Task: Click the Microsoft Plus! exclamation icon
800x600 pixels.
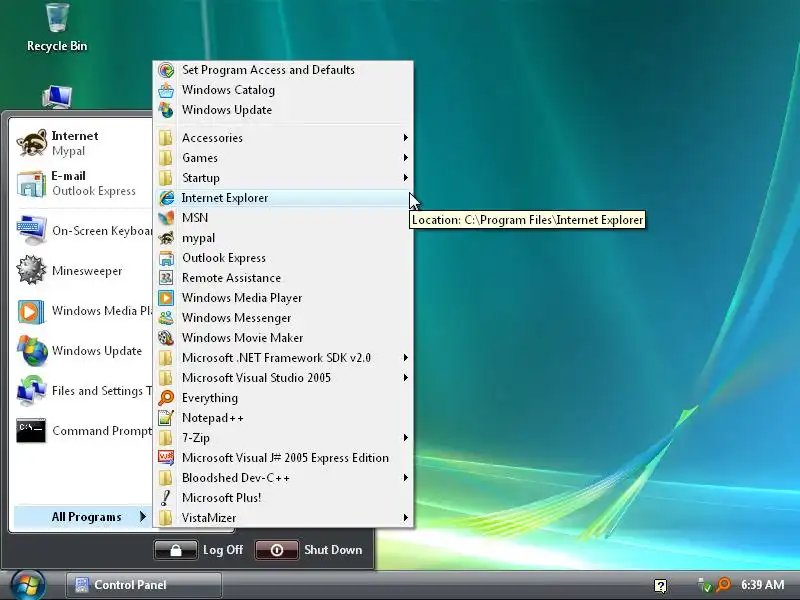Action: click(x=166, y=497)
